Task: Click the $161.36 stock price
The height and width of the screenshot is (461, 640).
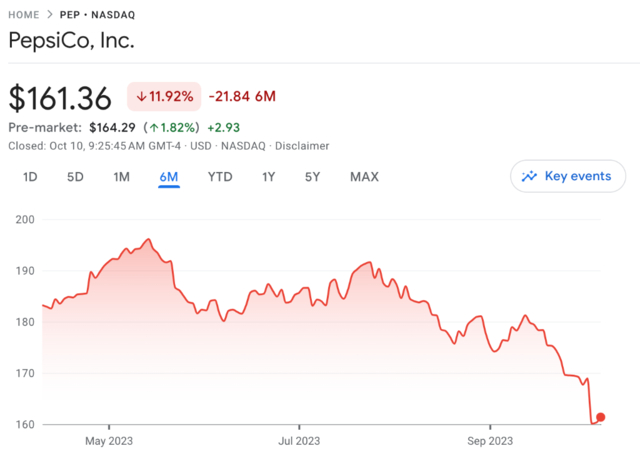Action: [x=60, y=97]
